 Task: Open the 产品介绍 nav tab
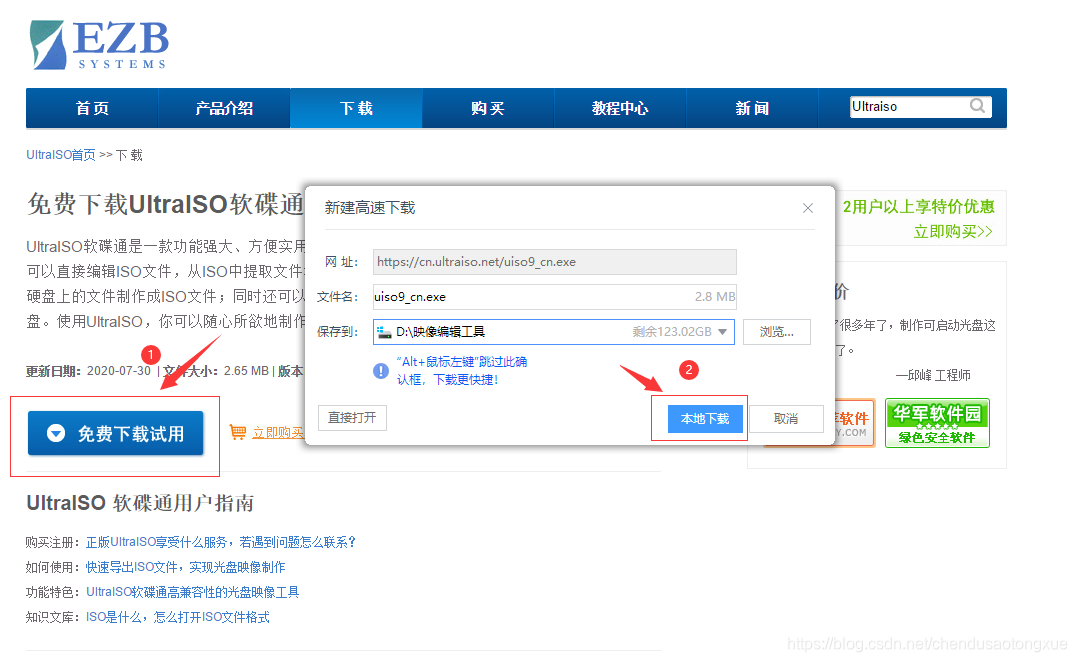tap(224, 108)
